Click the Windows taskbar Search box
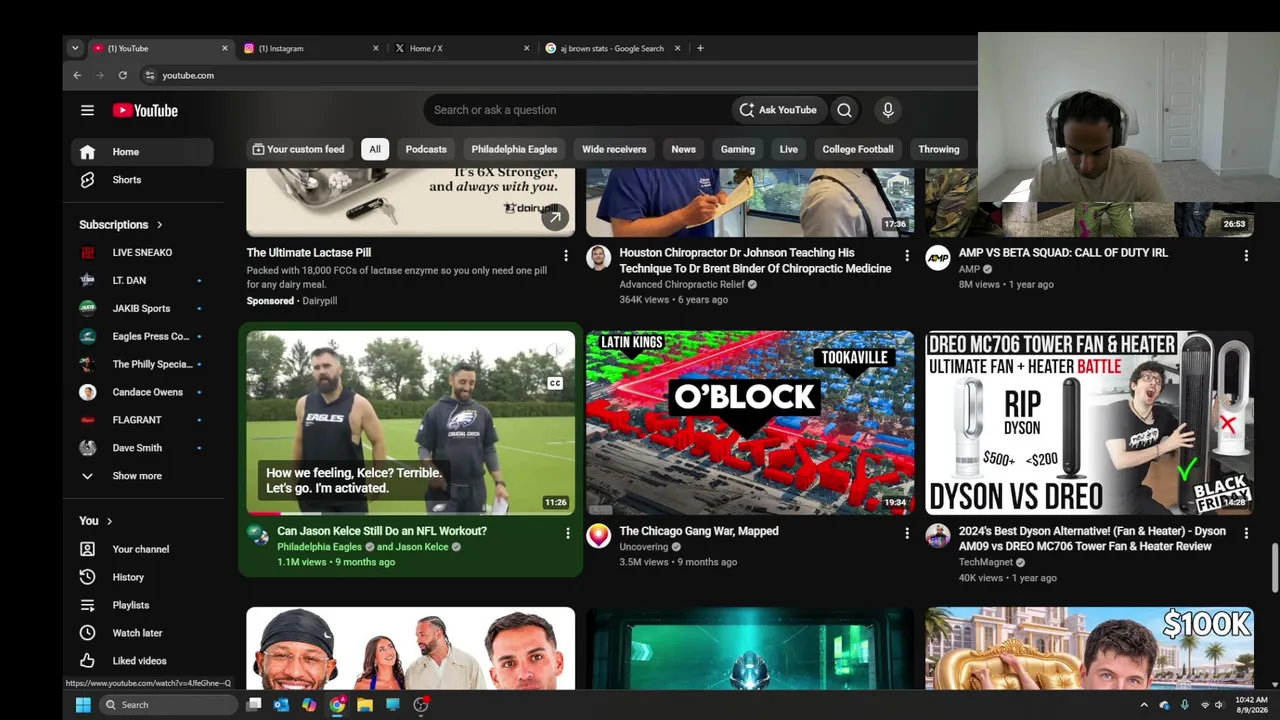1280x720 pixels. (x=168, y=705)
